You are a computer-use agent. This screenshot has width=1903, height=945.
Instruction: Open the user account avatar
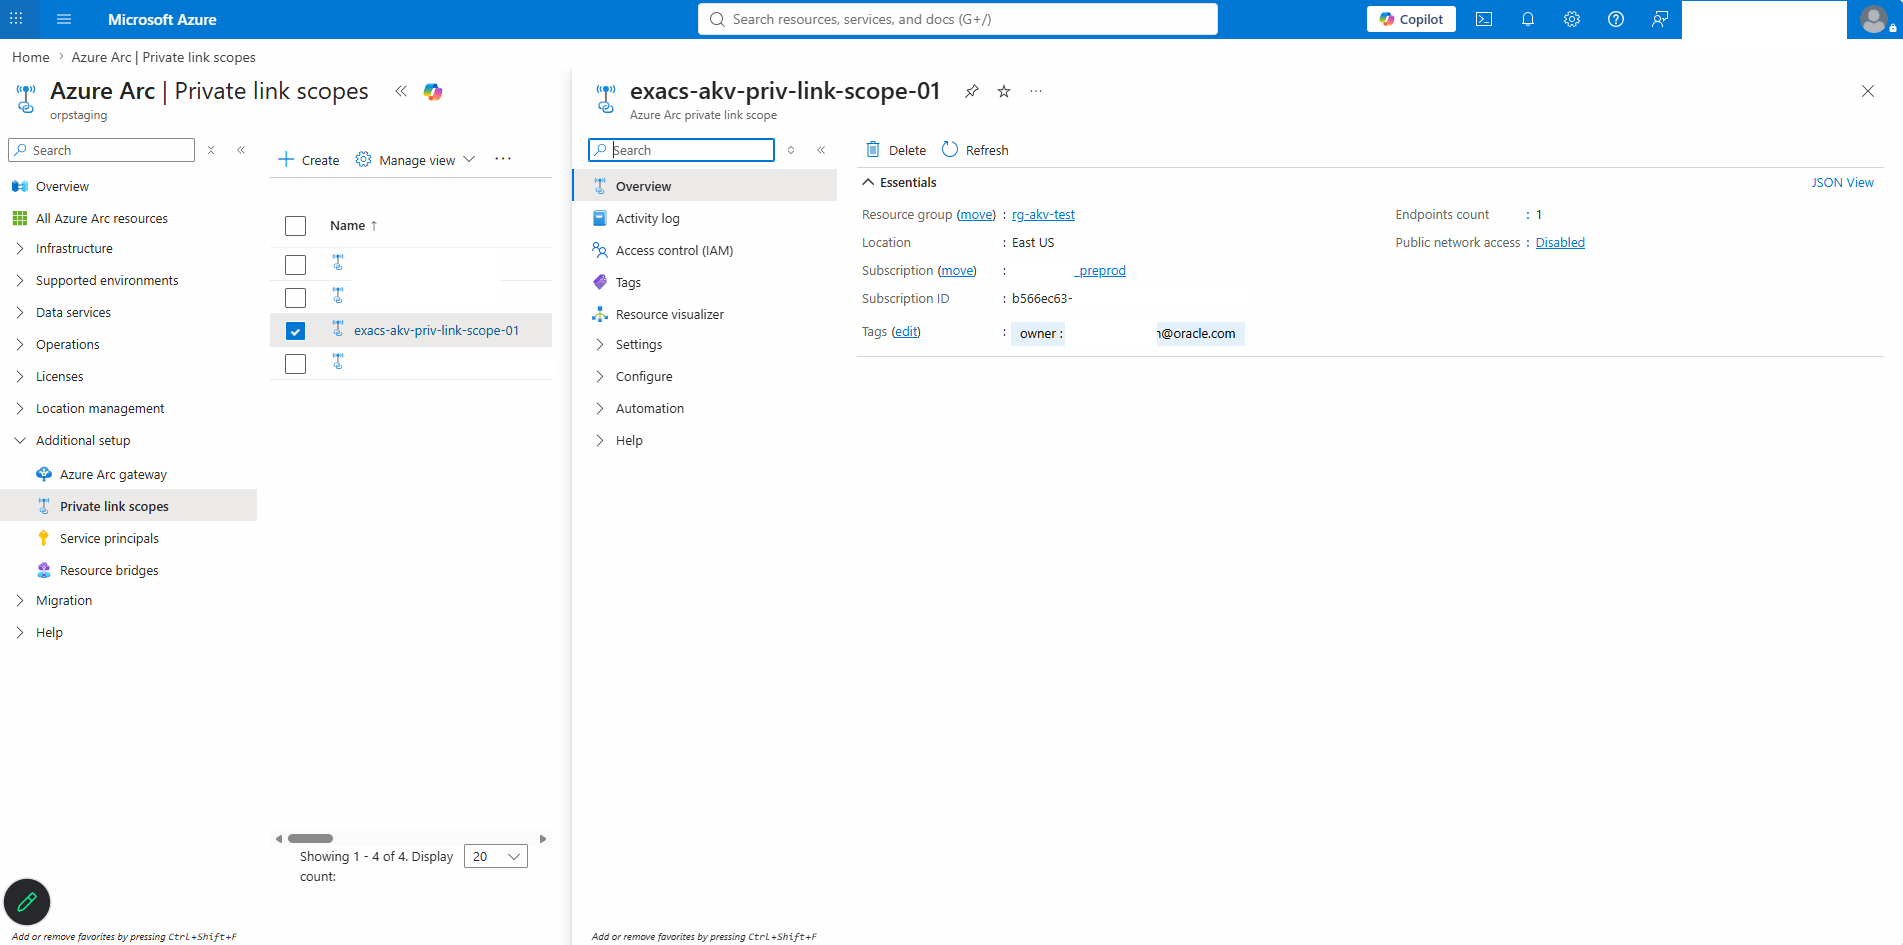pyautogui.click(x=1875, y=19)
